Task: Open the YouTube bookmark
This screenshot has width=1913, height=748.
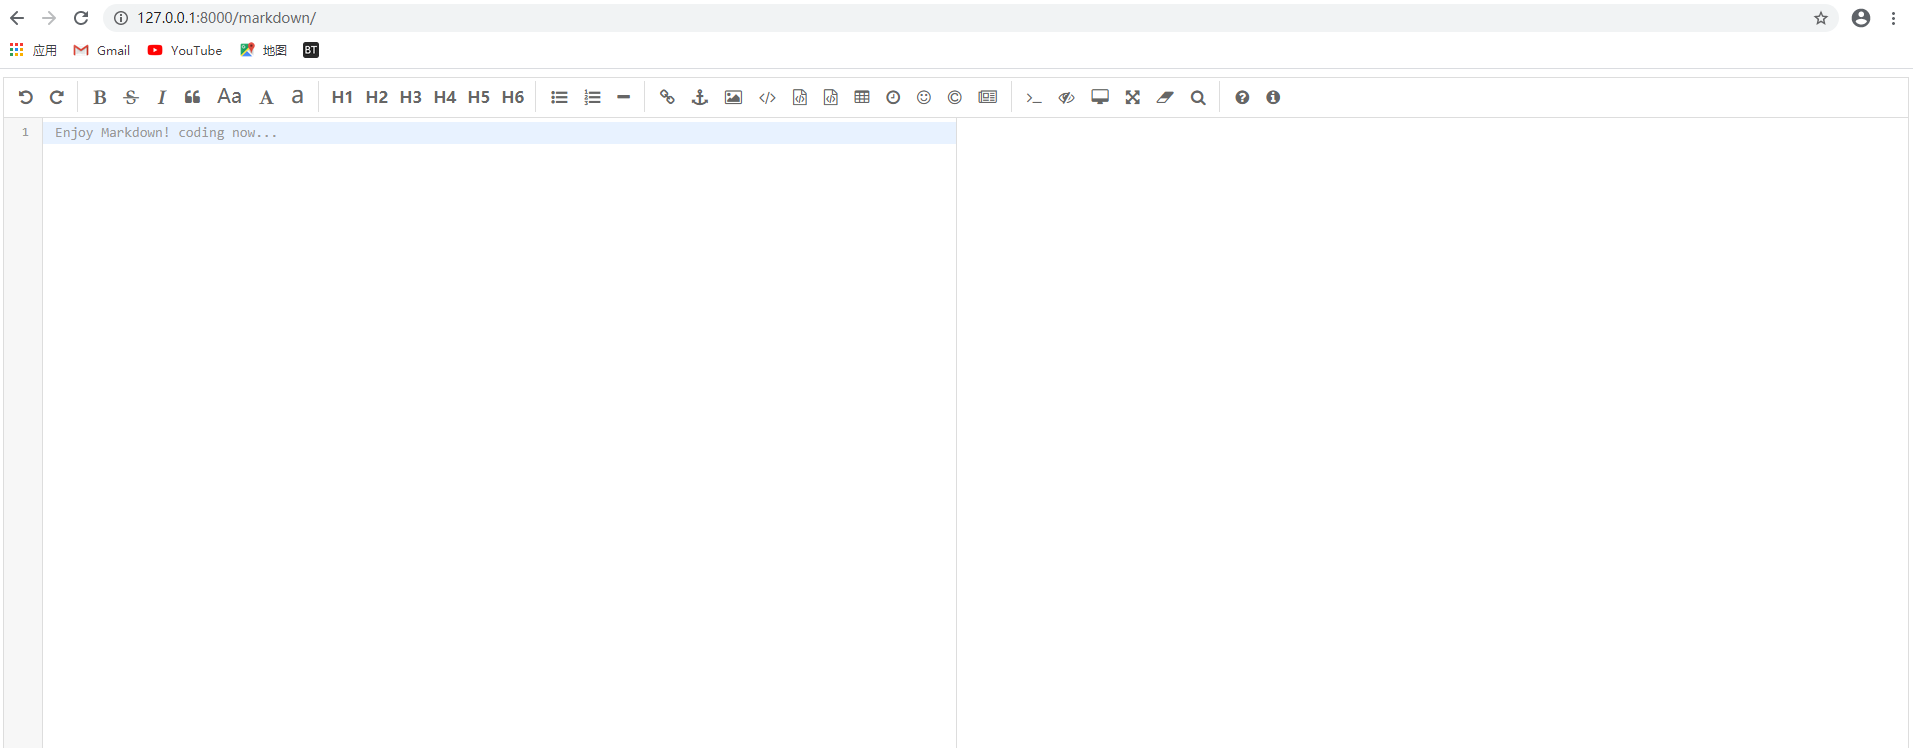Action: [185, 50]
